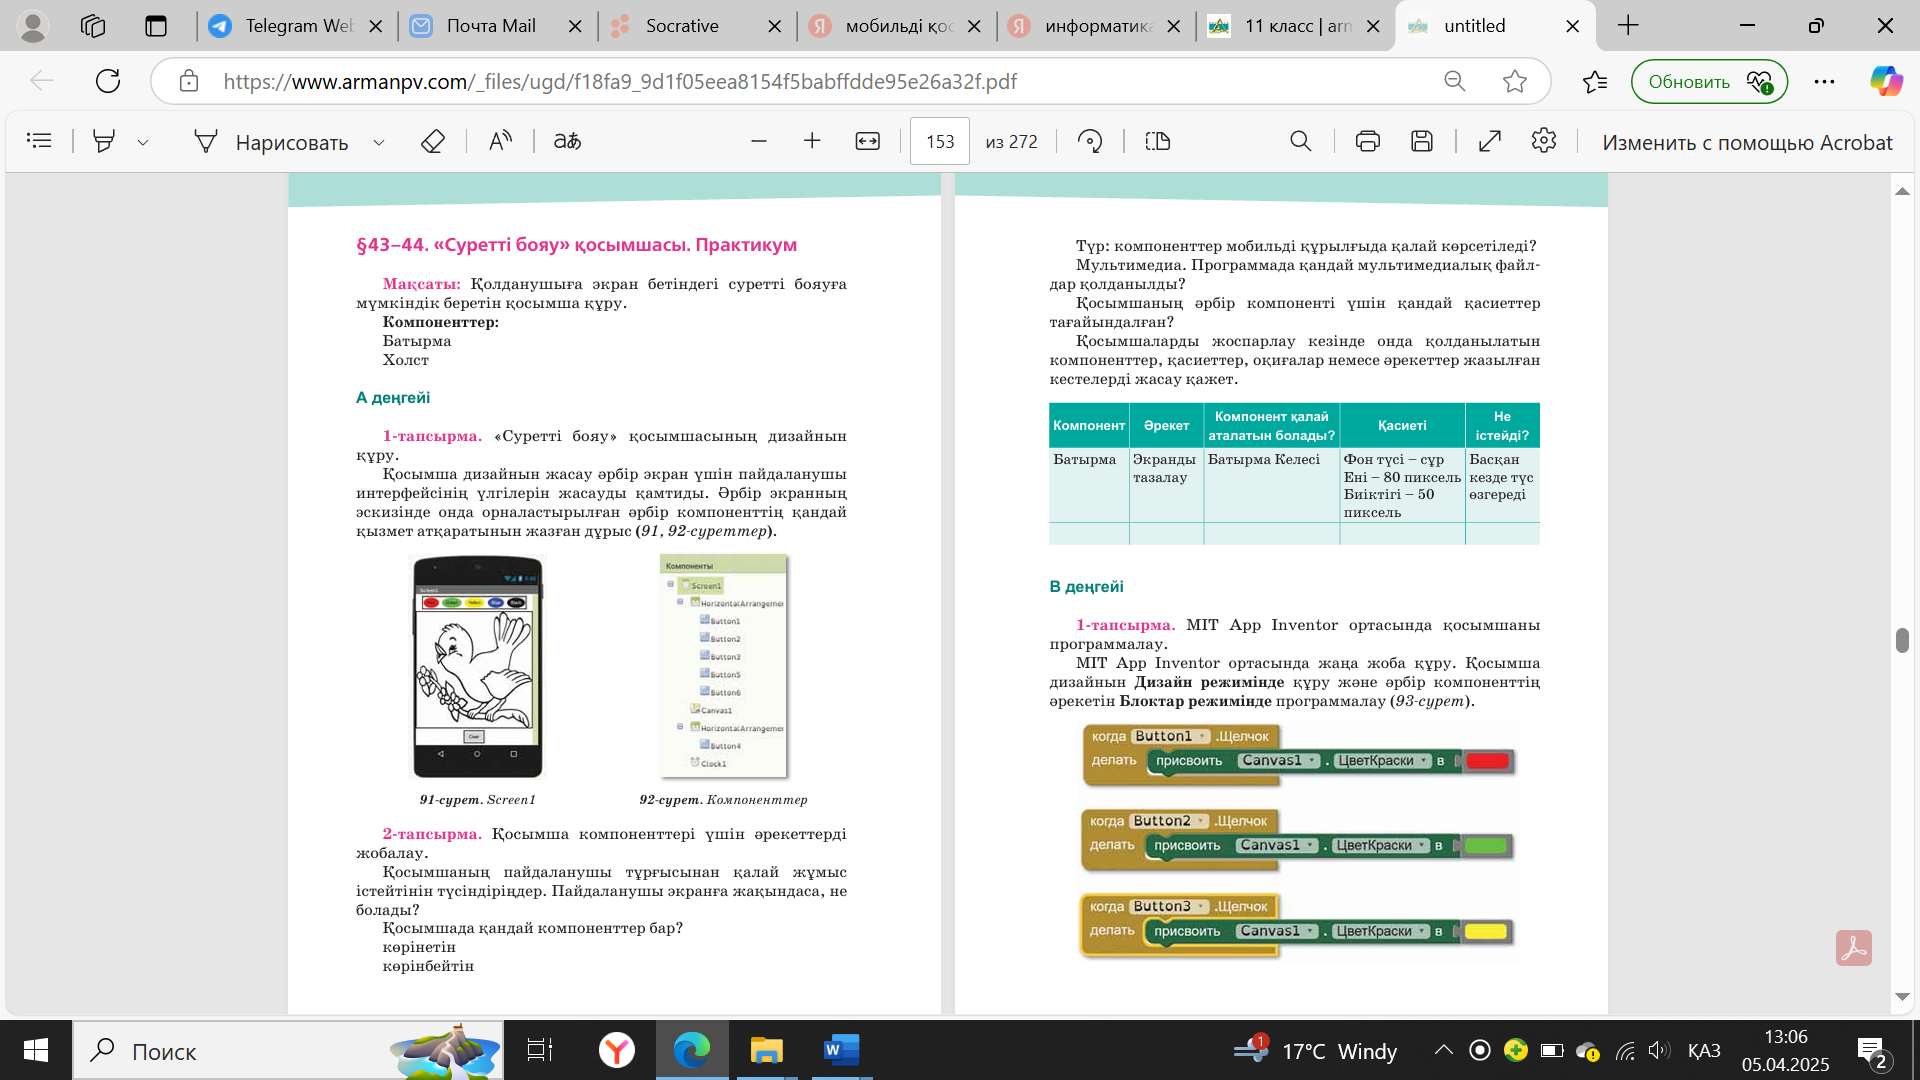The image size is (1920, 1080).
Task: Toggle fullscreen mode for the PDF
Action: 1490,141
